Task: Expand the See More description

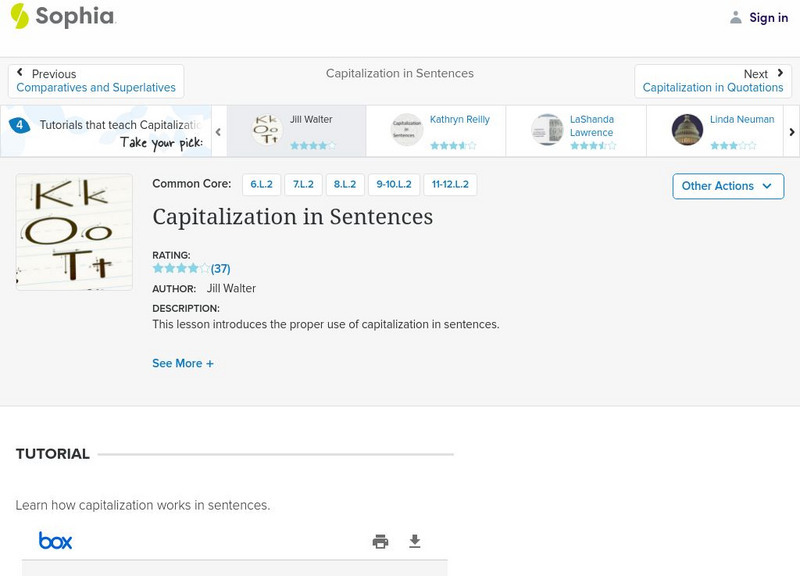Action: 183,364
